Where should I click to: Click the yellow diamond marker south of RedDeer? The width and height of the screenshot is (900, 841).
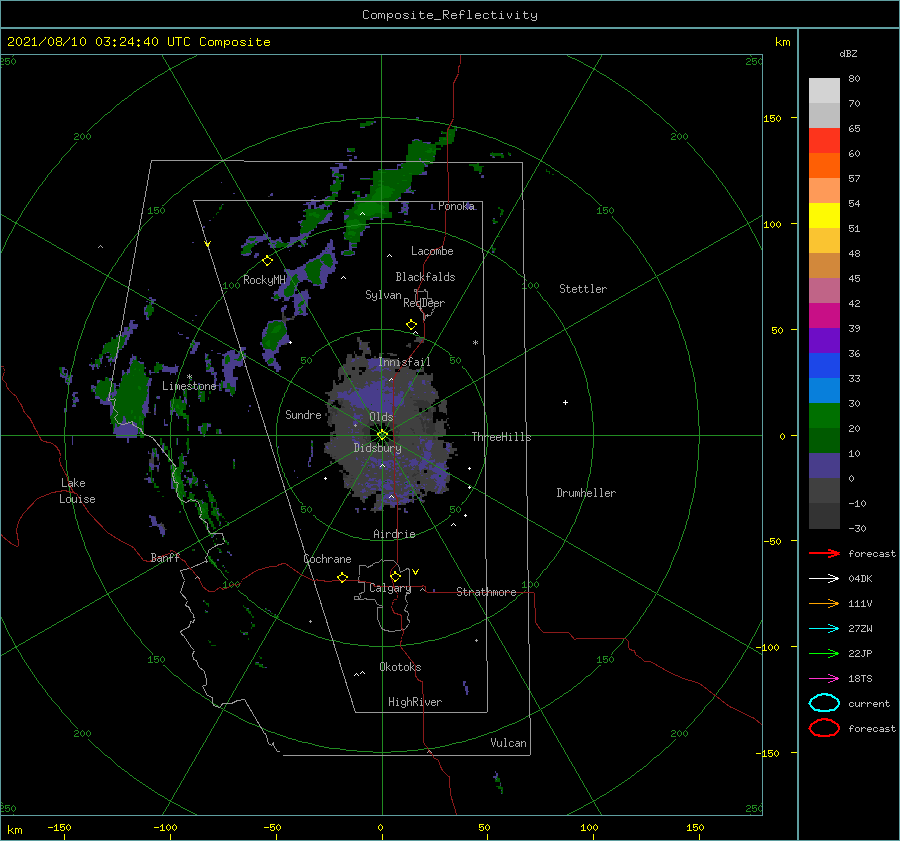point(411,325)
